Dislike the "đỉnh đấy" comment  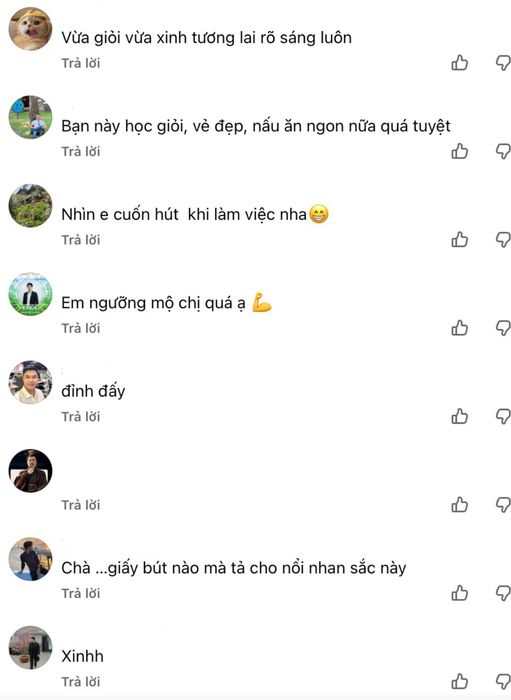503,417
